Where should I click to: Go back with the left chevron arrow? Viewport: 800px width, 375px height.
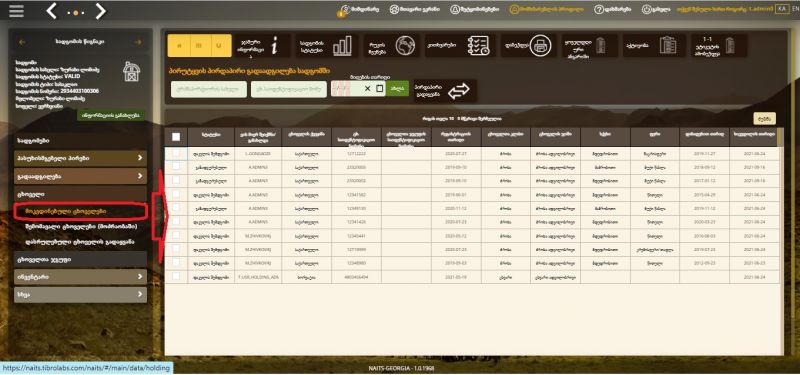point(51,11)
